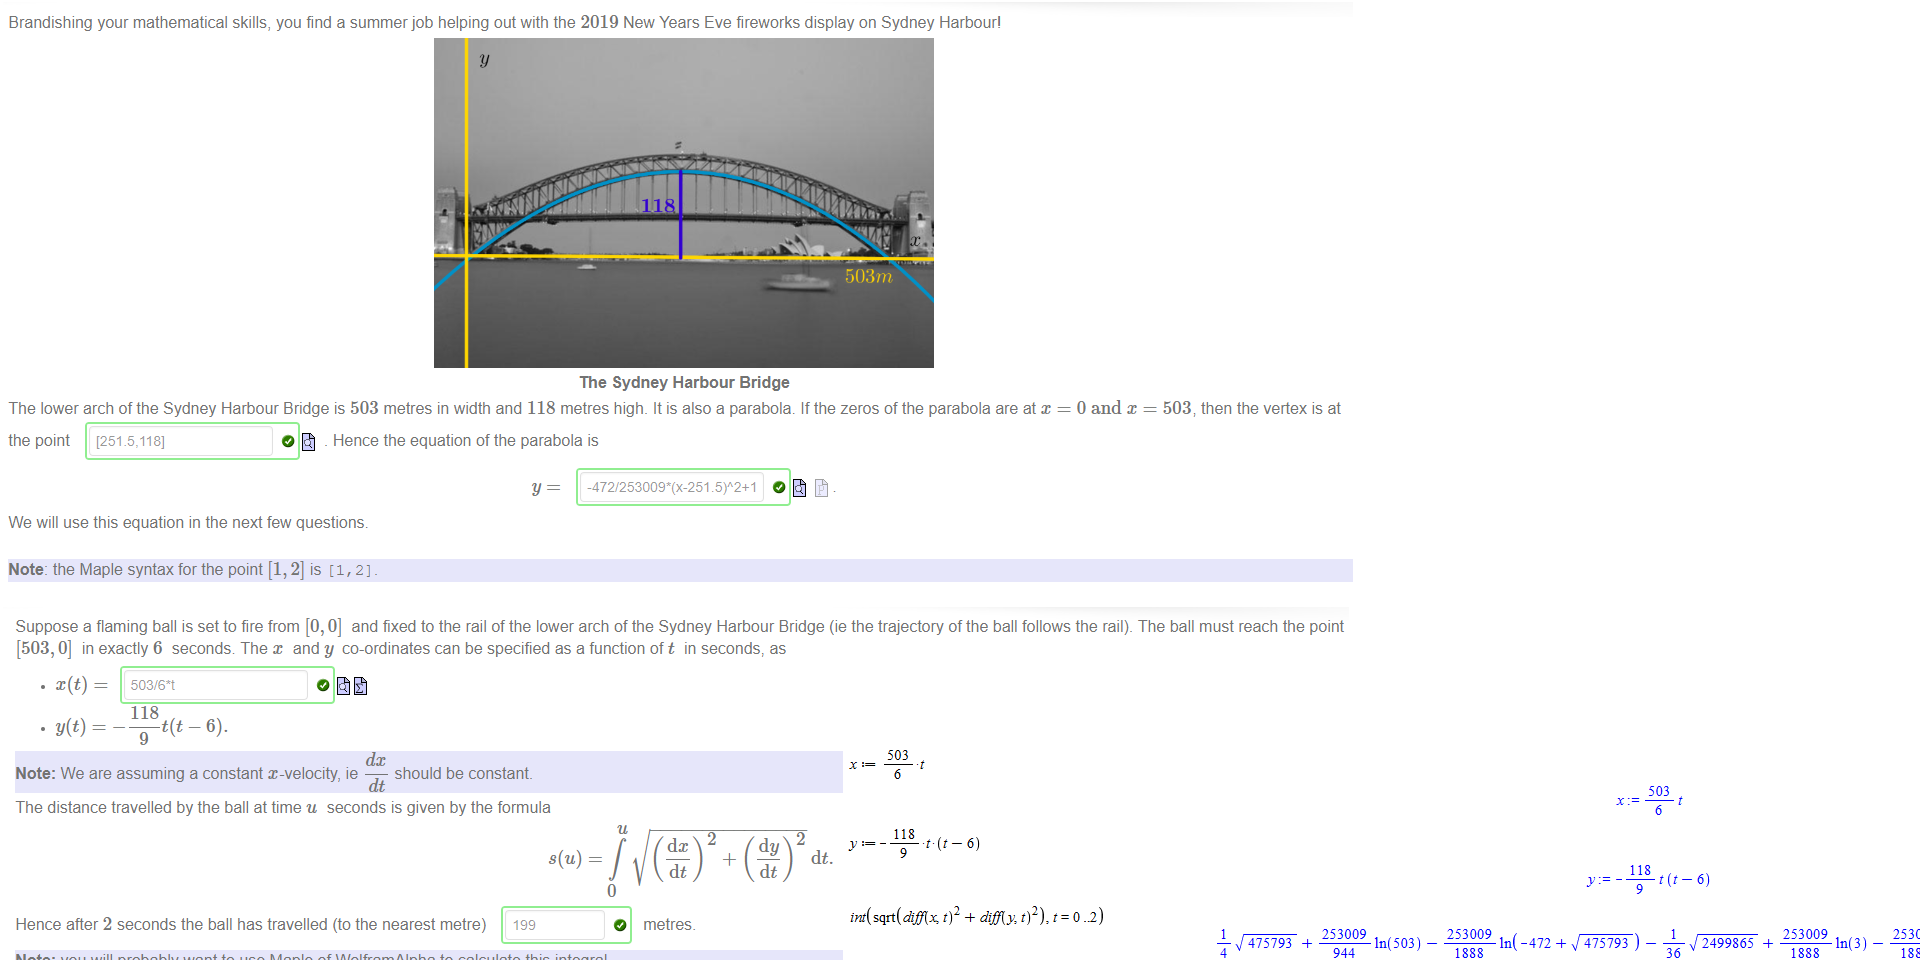Click green check mark in parabola equation field

[779, 488]
